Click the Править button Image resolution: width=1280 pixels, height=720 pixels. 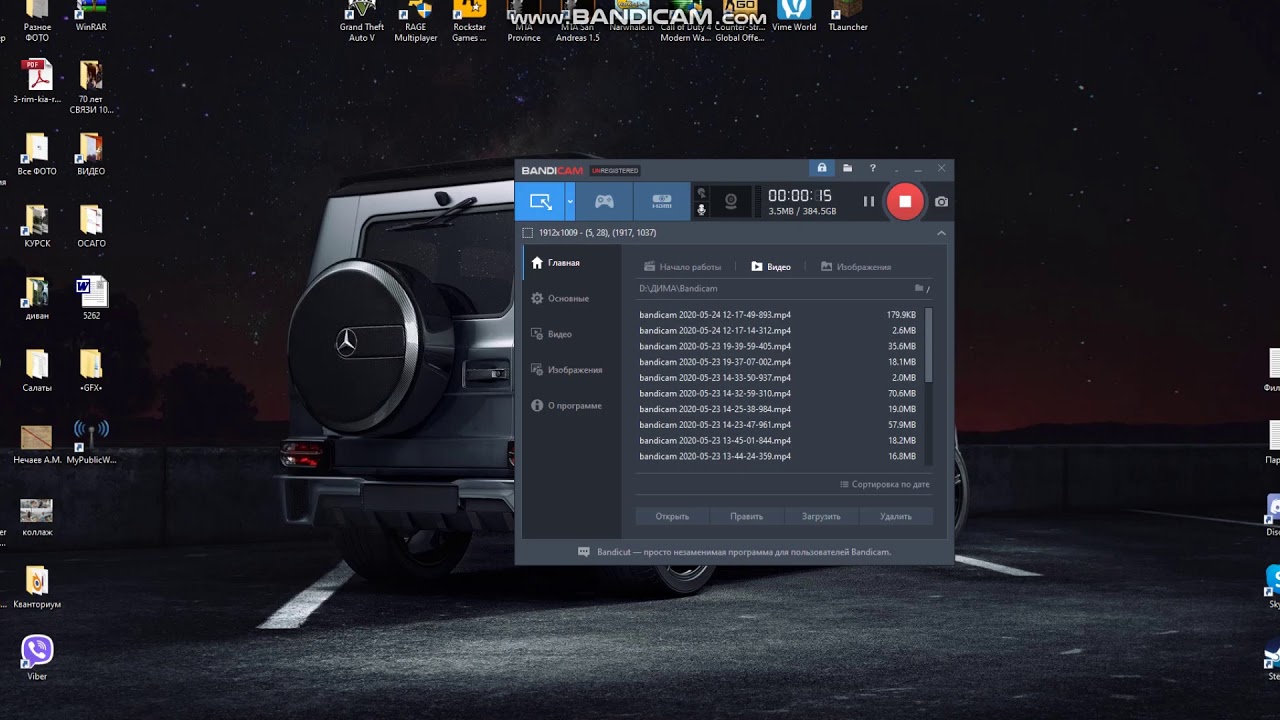click(x=746, y=516)
